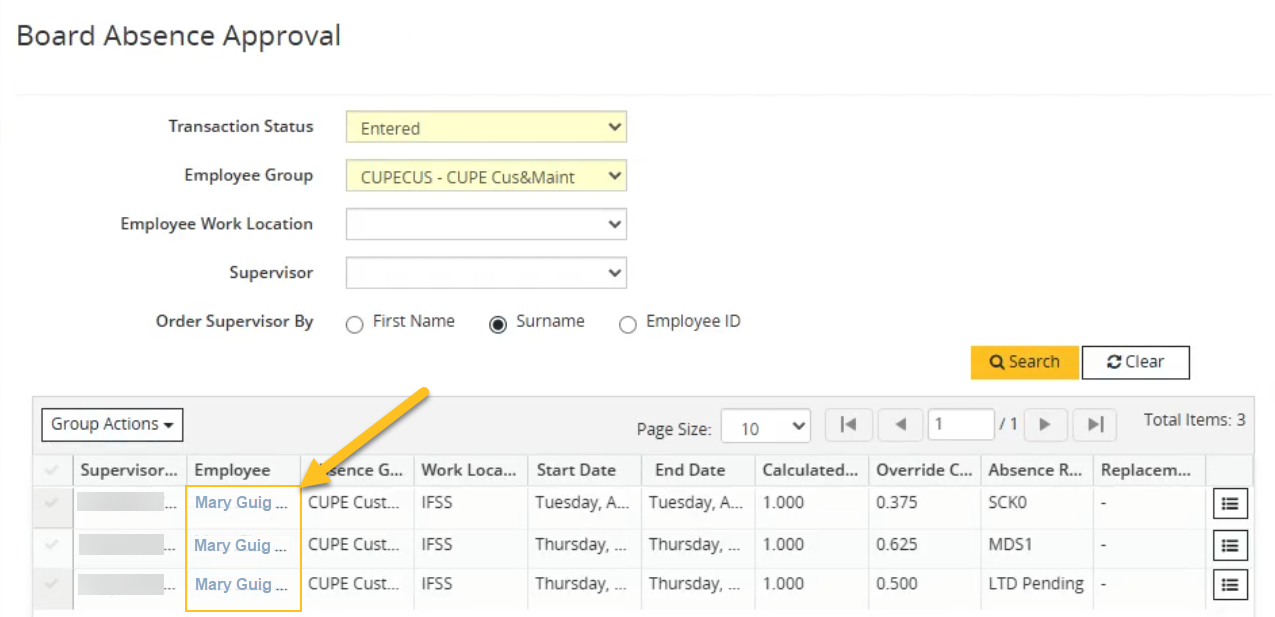This screenshot has width=1275, height=617.
Task: Click the next page arrow icon
Action: click(x=1045, y=425)
